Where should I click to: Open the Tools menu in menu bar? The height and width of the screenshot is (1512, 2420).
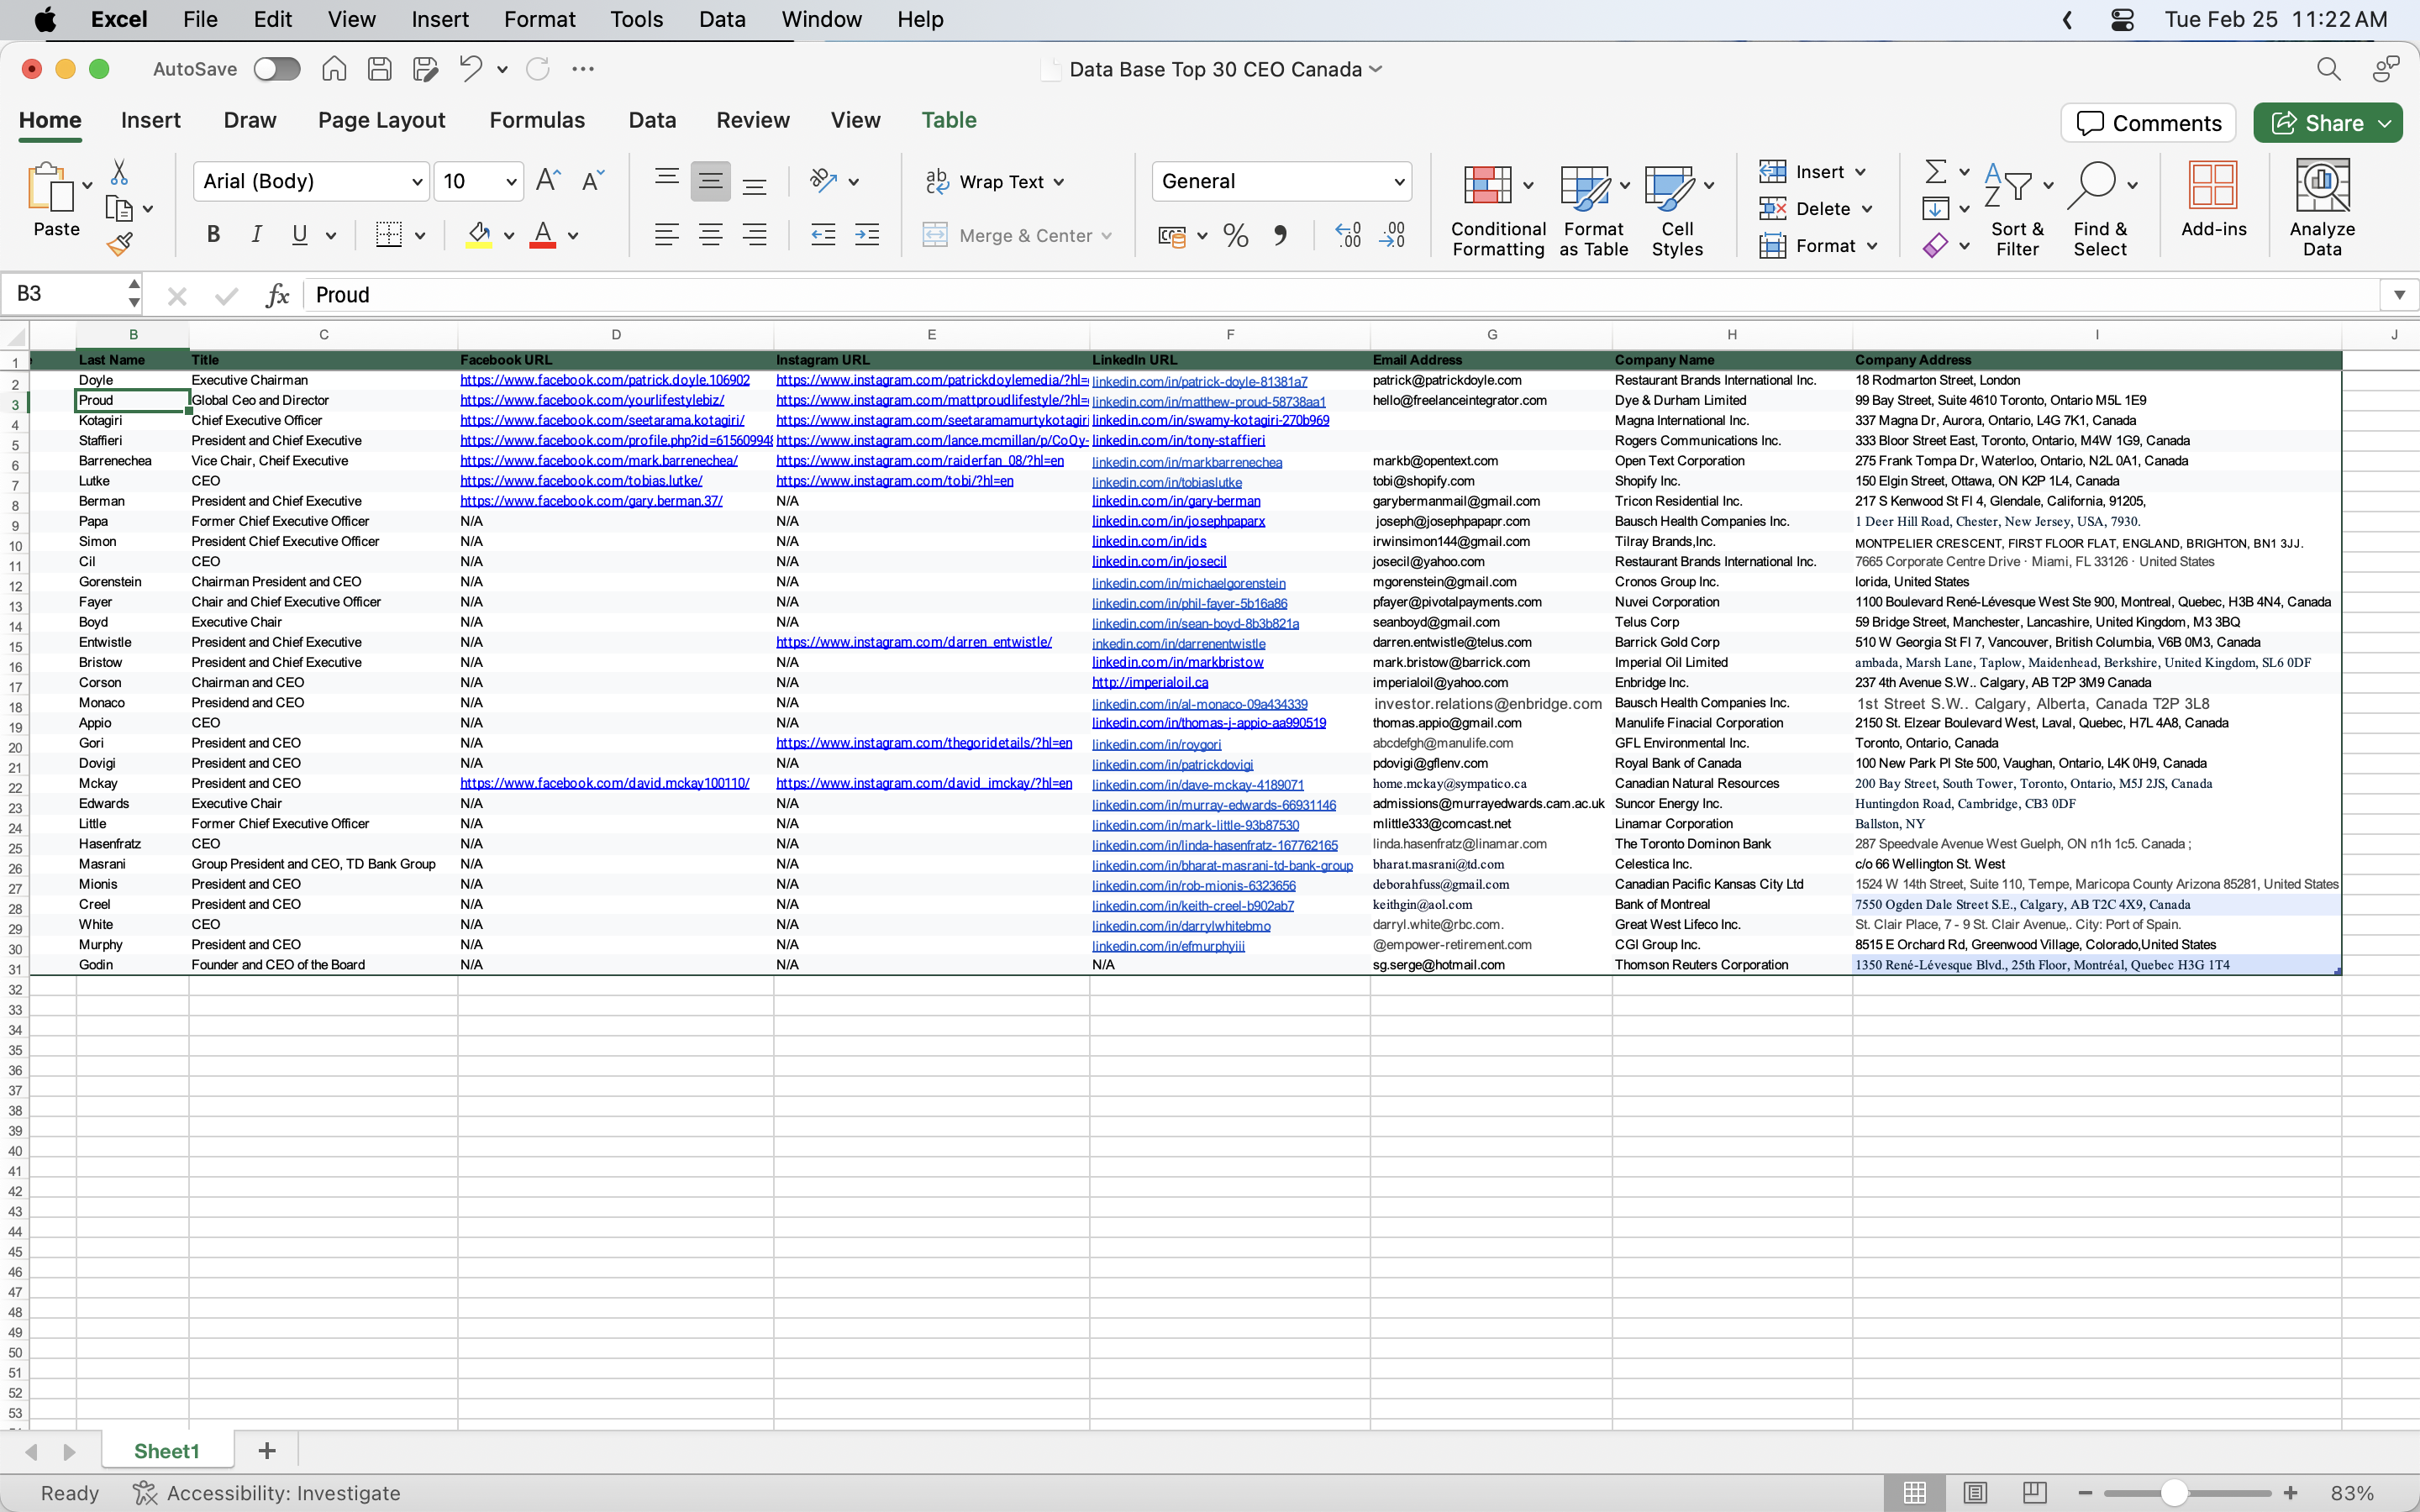coord(636,19)
